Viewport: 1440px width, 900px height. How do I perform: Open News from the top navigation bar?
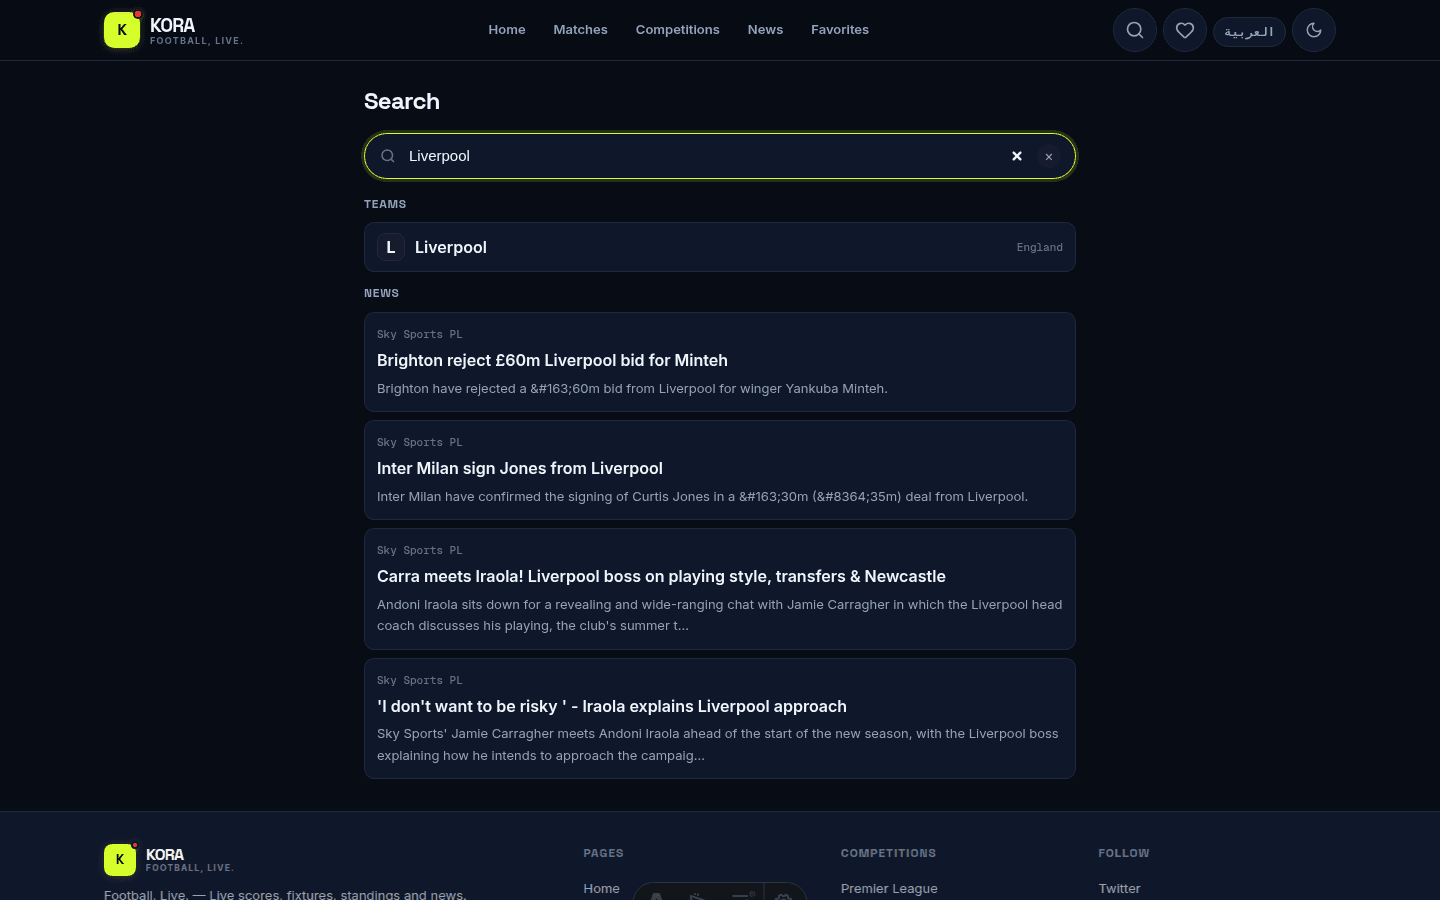pyautogui.click(x=765, y=30)
